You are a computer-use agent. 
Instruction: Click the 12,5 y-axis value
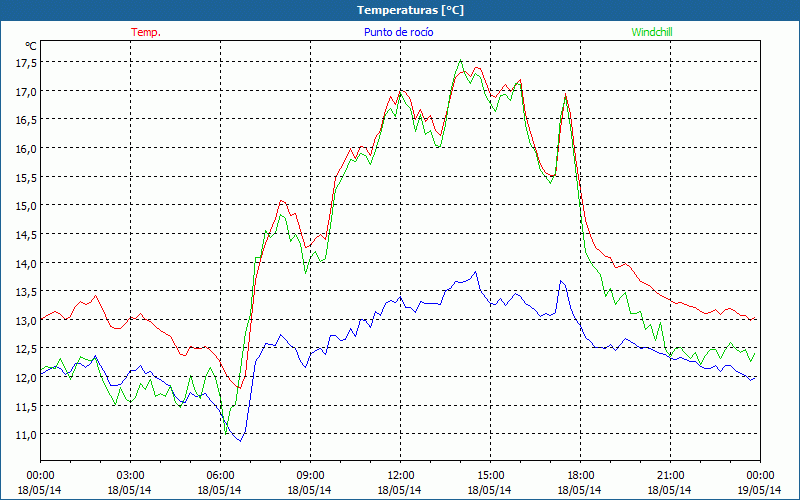[x=27, y=349]
